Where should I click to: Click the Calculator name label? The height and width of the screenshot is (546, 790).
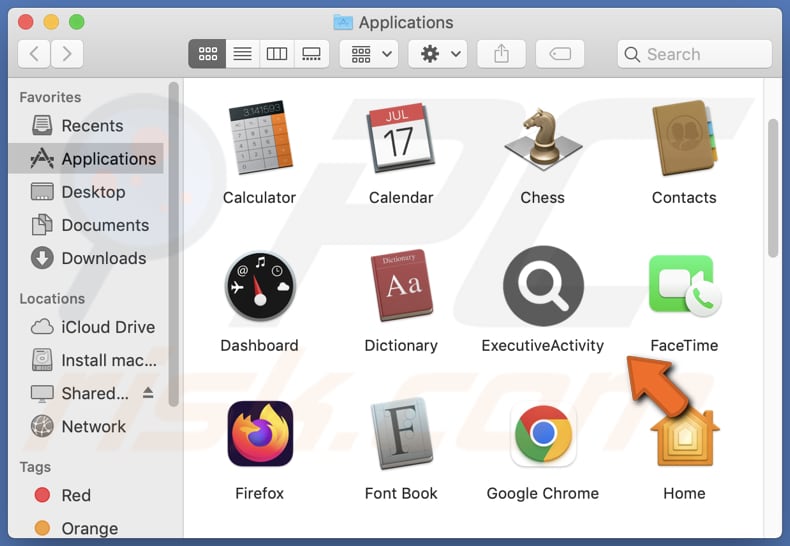point(259,197)
